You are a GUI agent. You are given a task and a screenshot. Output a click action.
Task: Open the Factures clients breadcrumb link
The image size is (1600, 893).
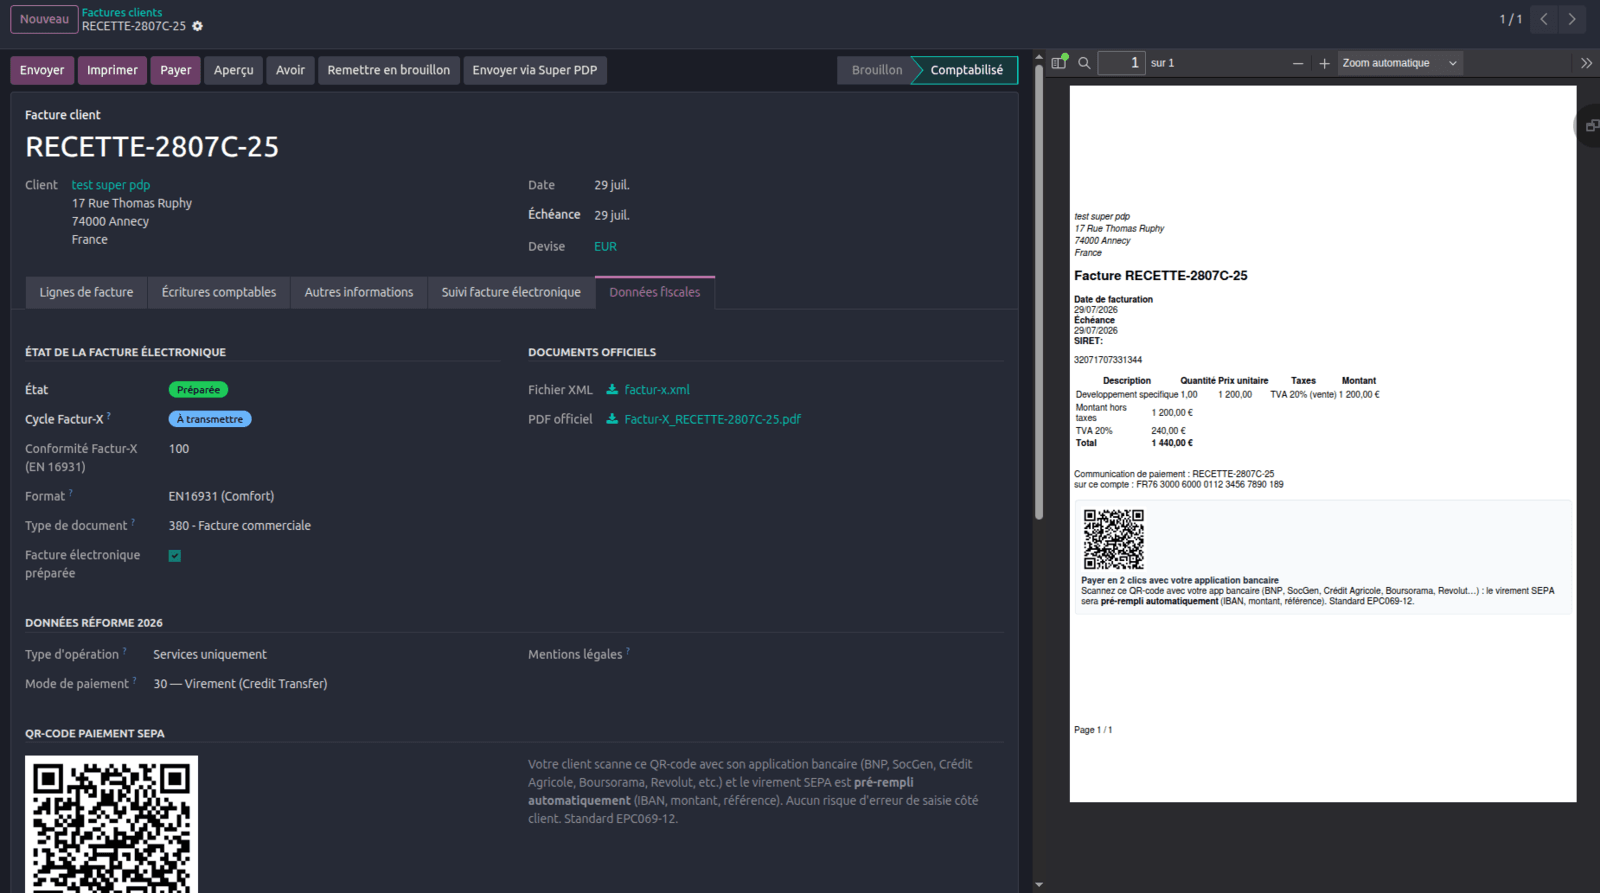(x=122, y=12)
